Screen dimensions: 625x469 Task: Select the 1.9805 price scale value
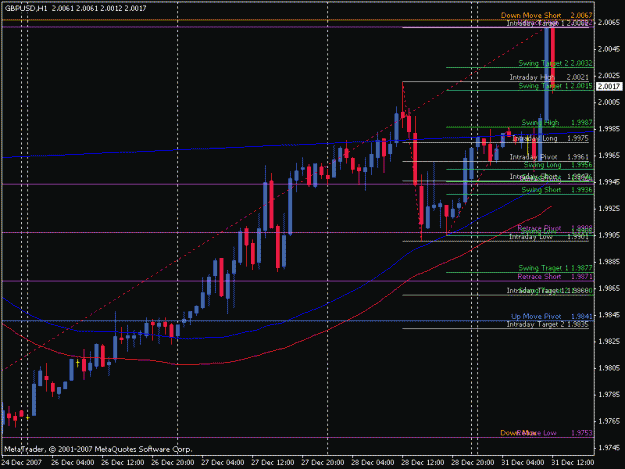pyautogui.click(x=609, y=368)
